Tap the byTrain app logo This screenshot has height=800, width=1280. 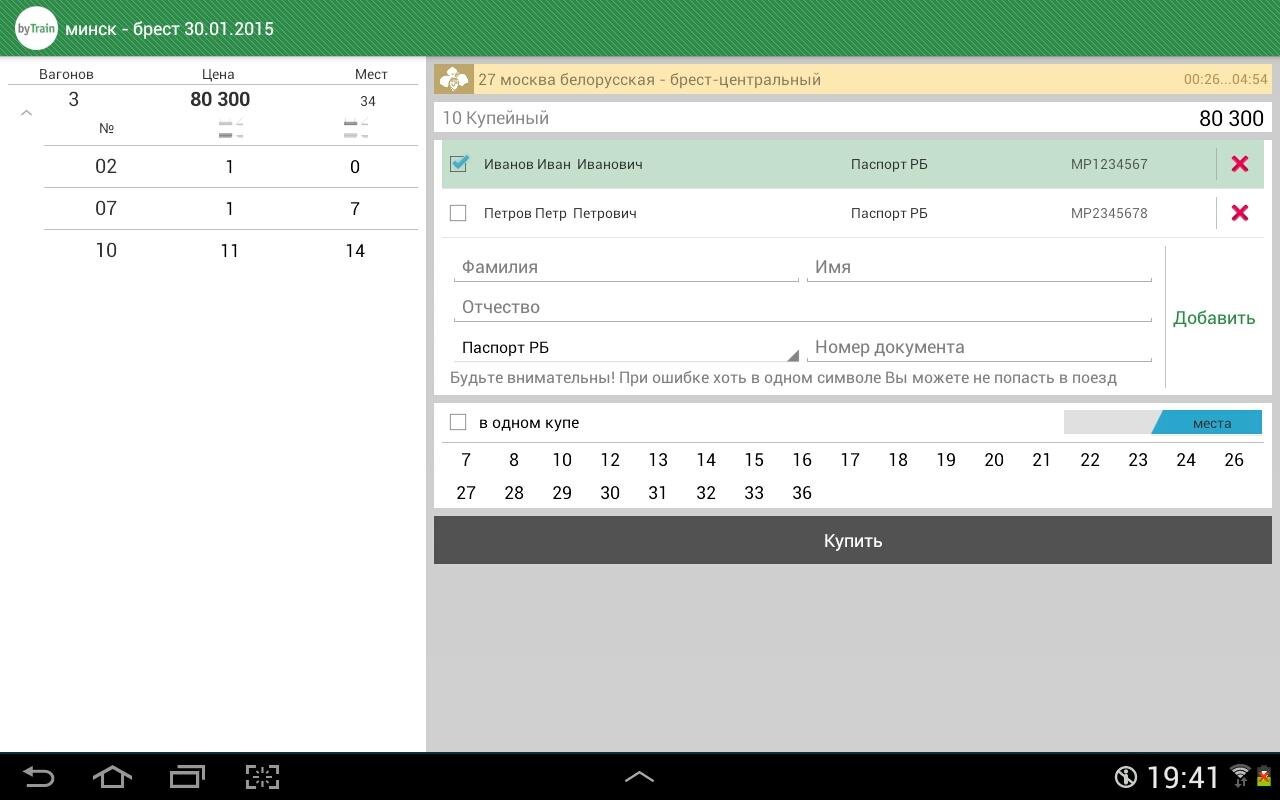click(36, 29)
